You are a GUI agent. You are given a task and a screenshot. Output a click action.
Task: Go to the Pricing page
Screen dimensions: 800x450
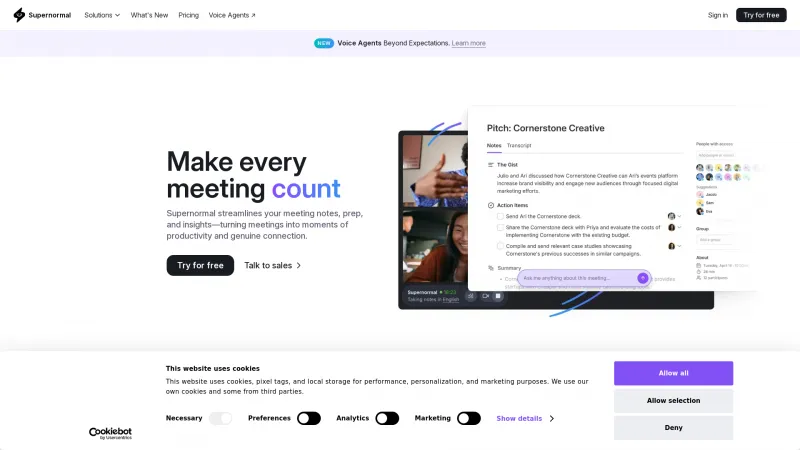coord(188,15)
